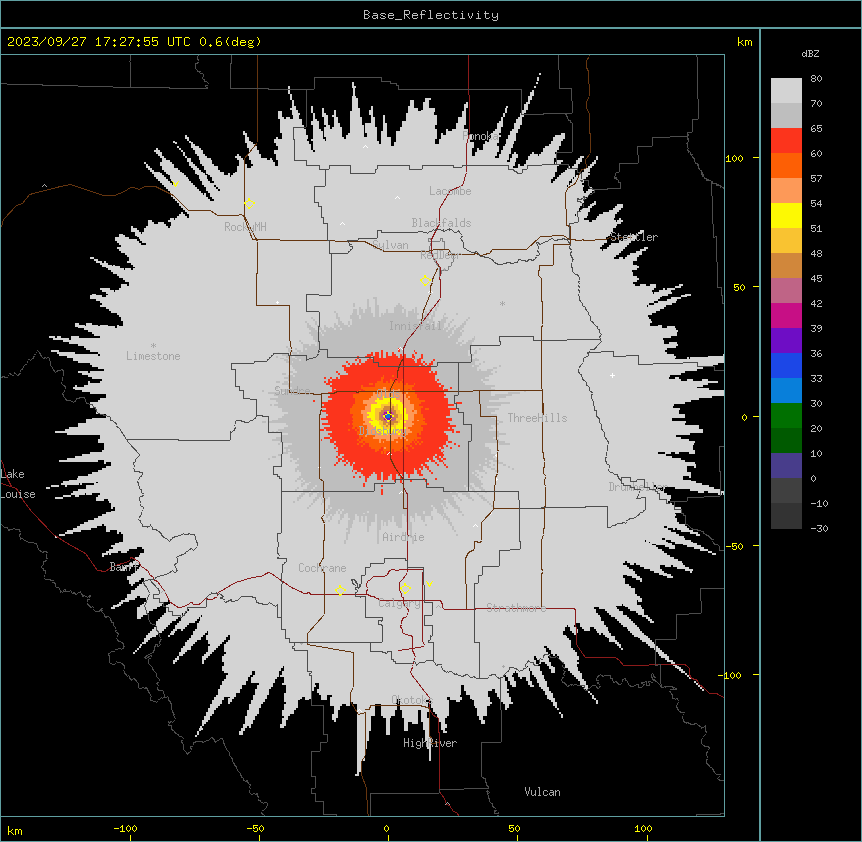This screenshot has height=842, width=862.
Task: Click the Vulcan city label
Action: coord(542,792)
